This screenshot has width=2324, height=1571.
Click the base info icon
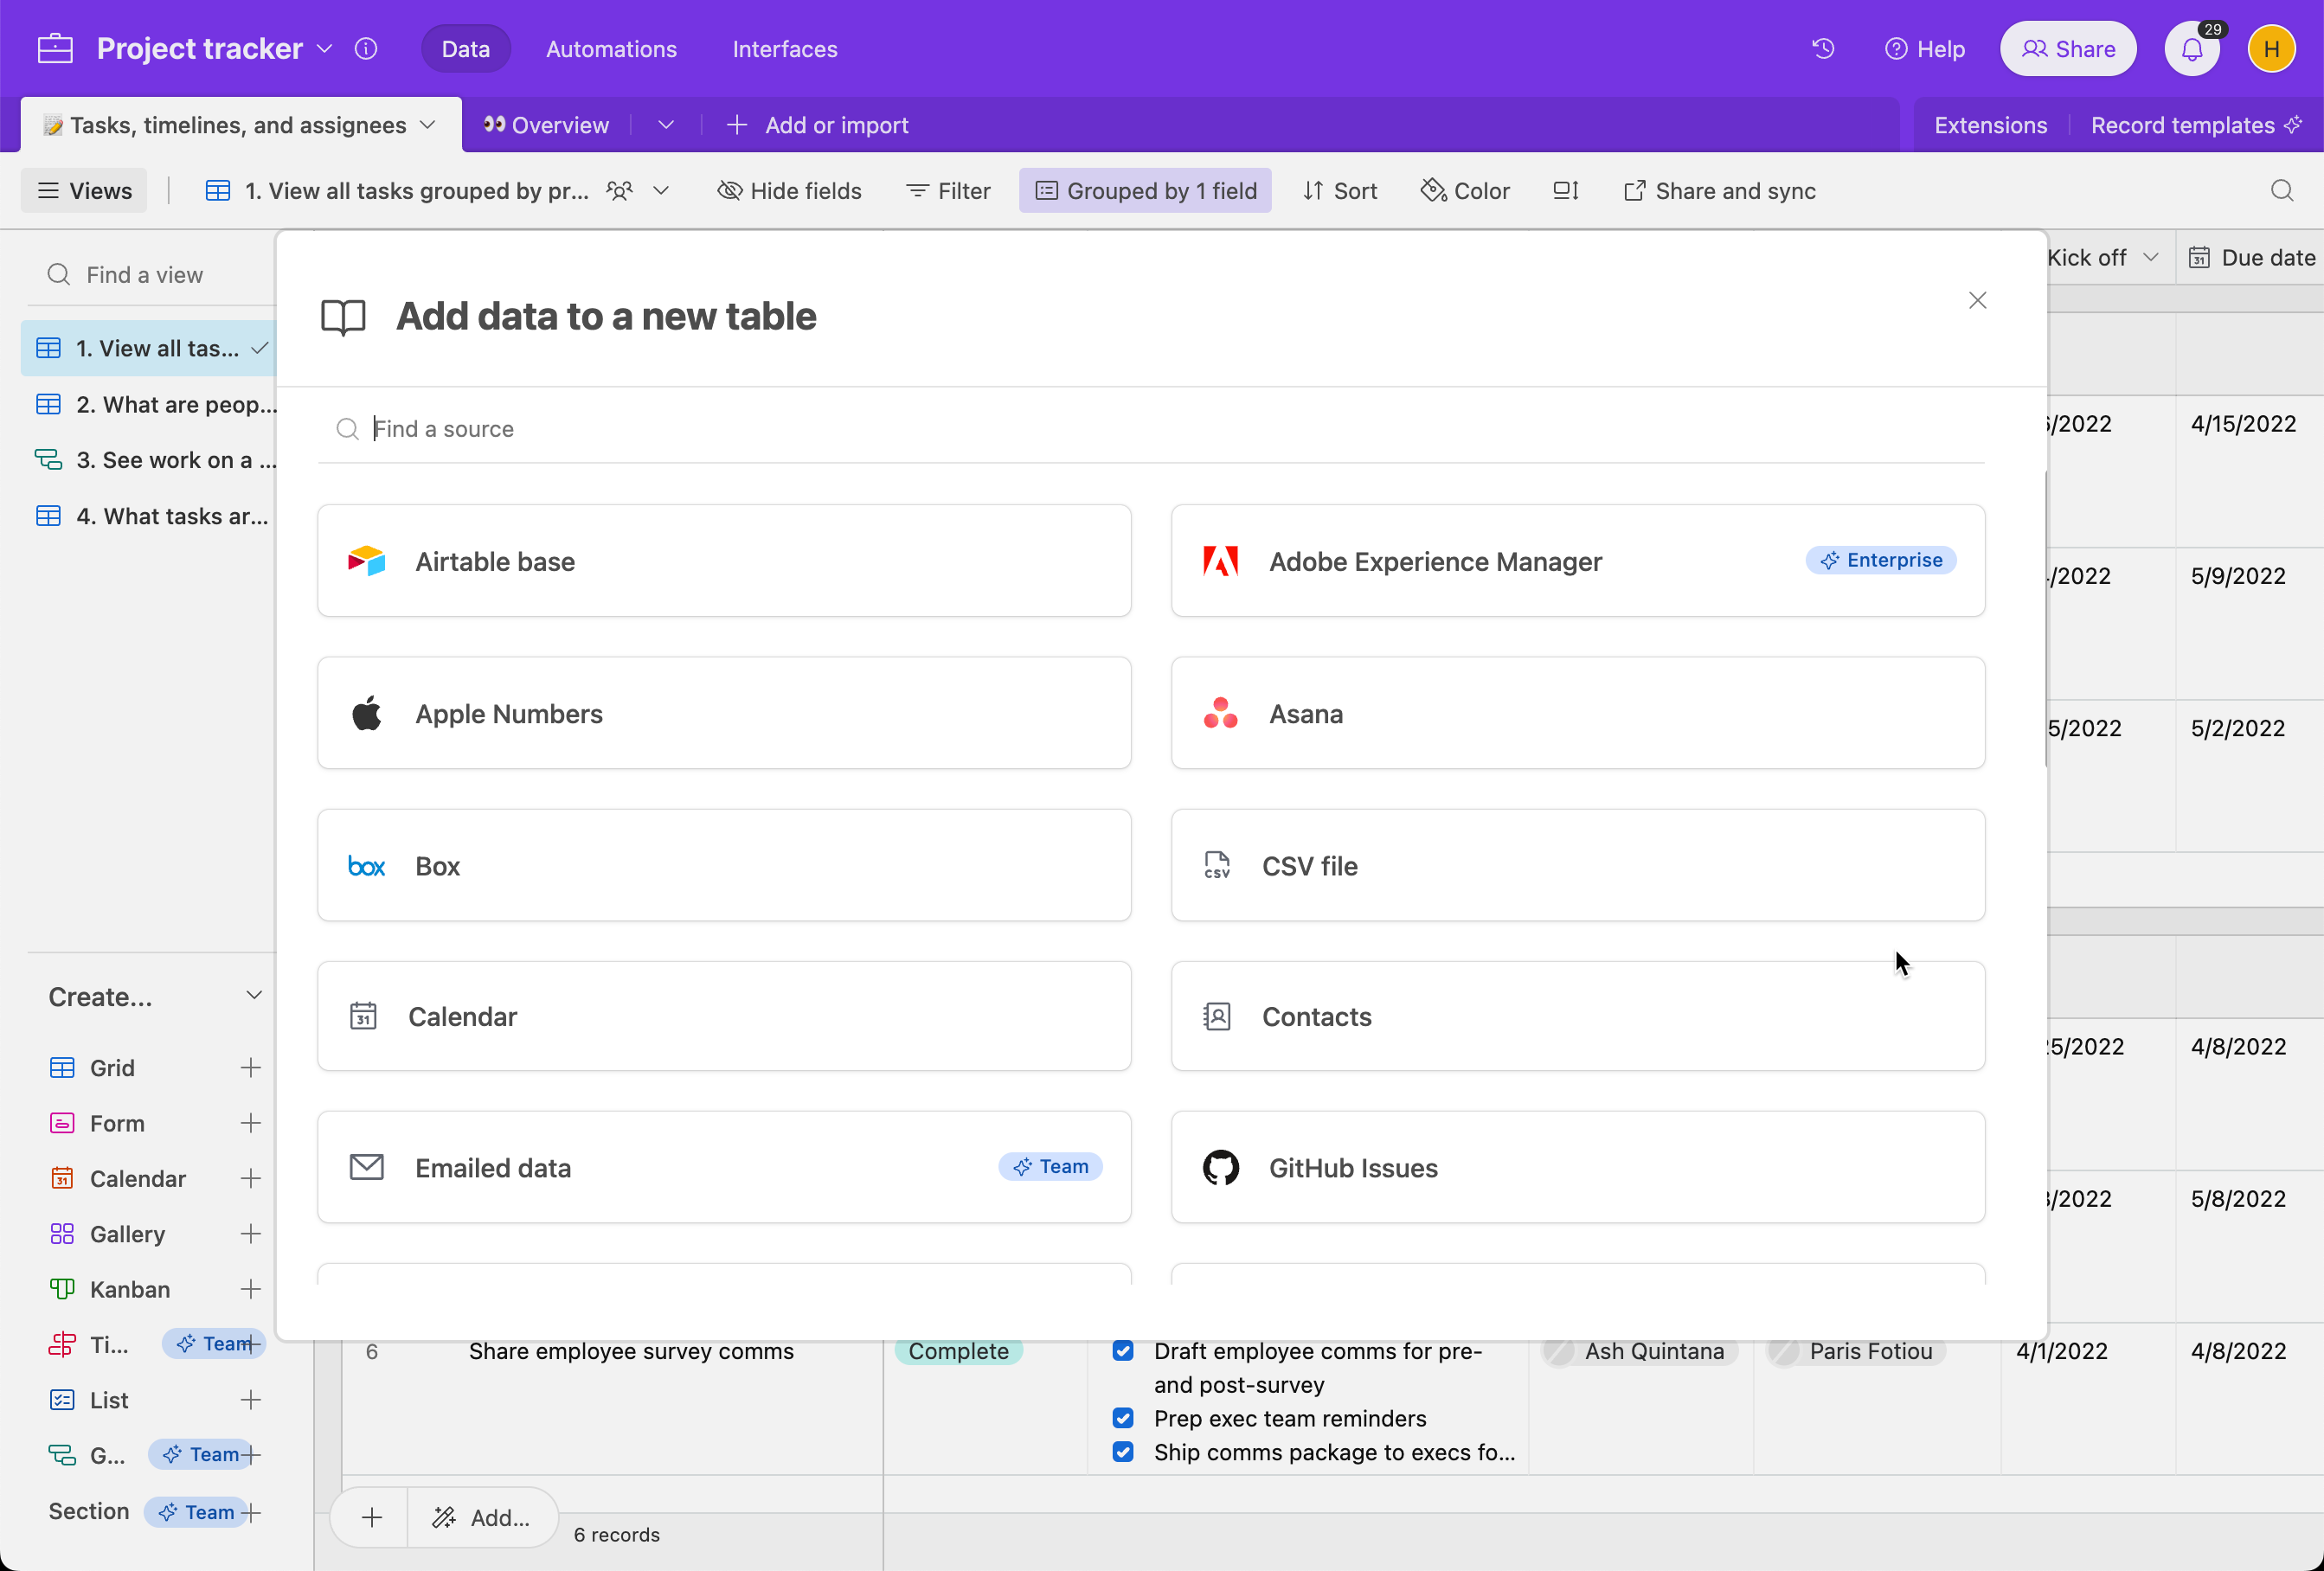tap(366, 48)
